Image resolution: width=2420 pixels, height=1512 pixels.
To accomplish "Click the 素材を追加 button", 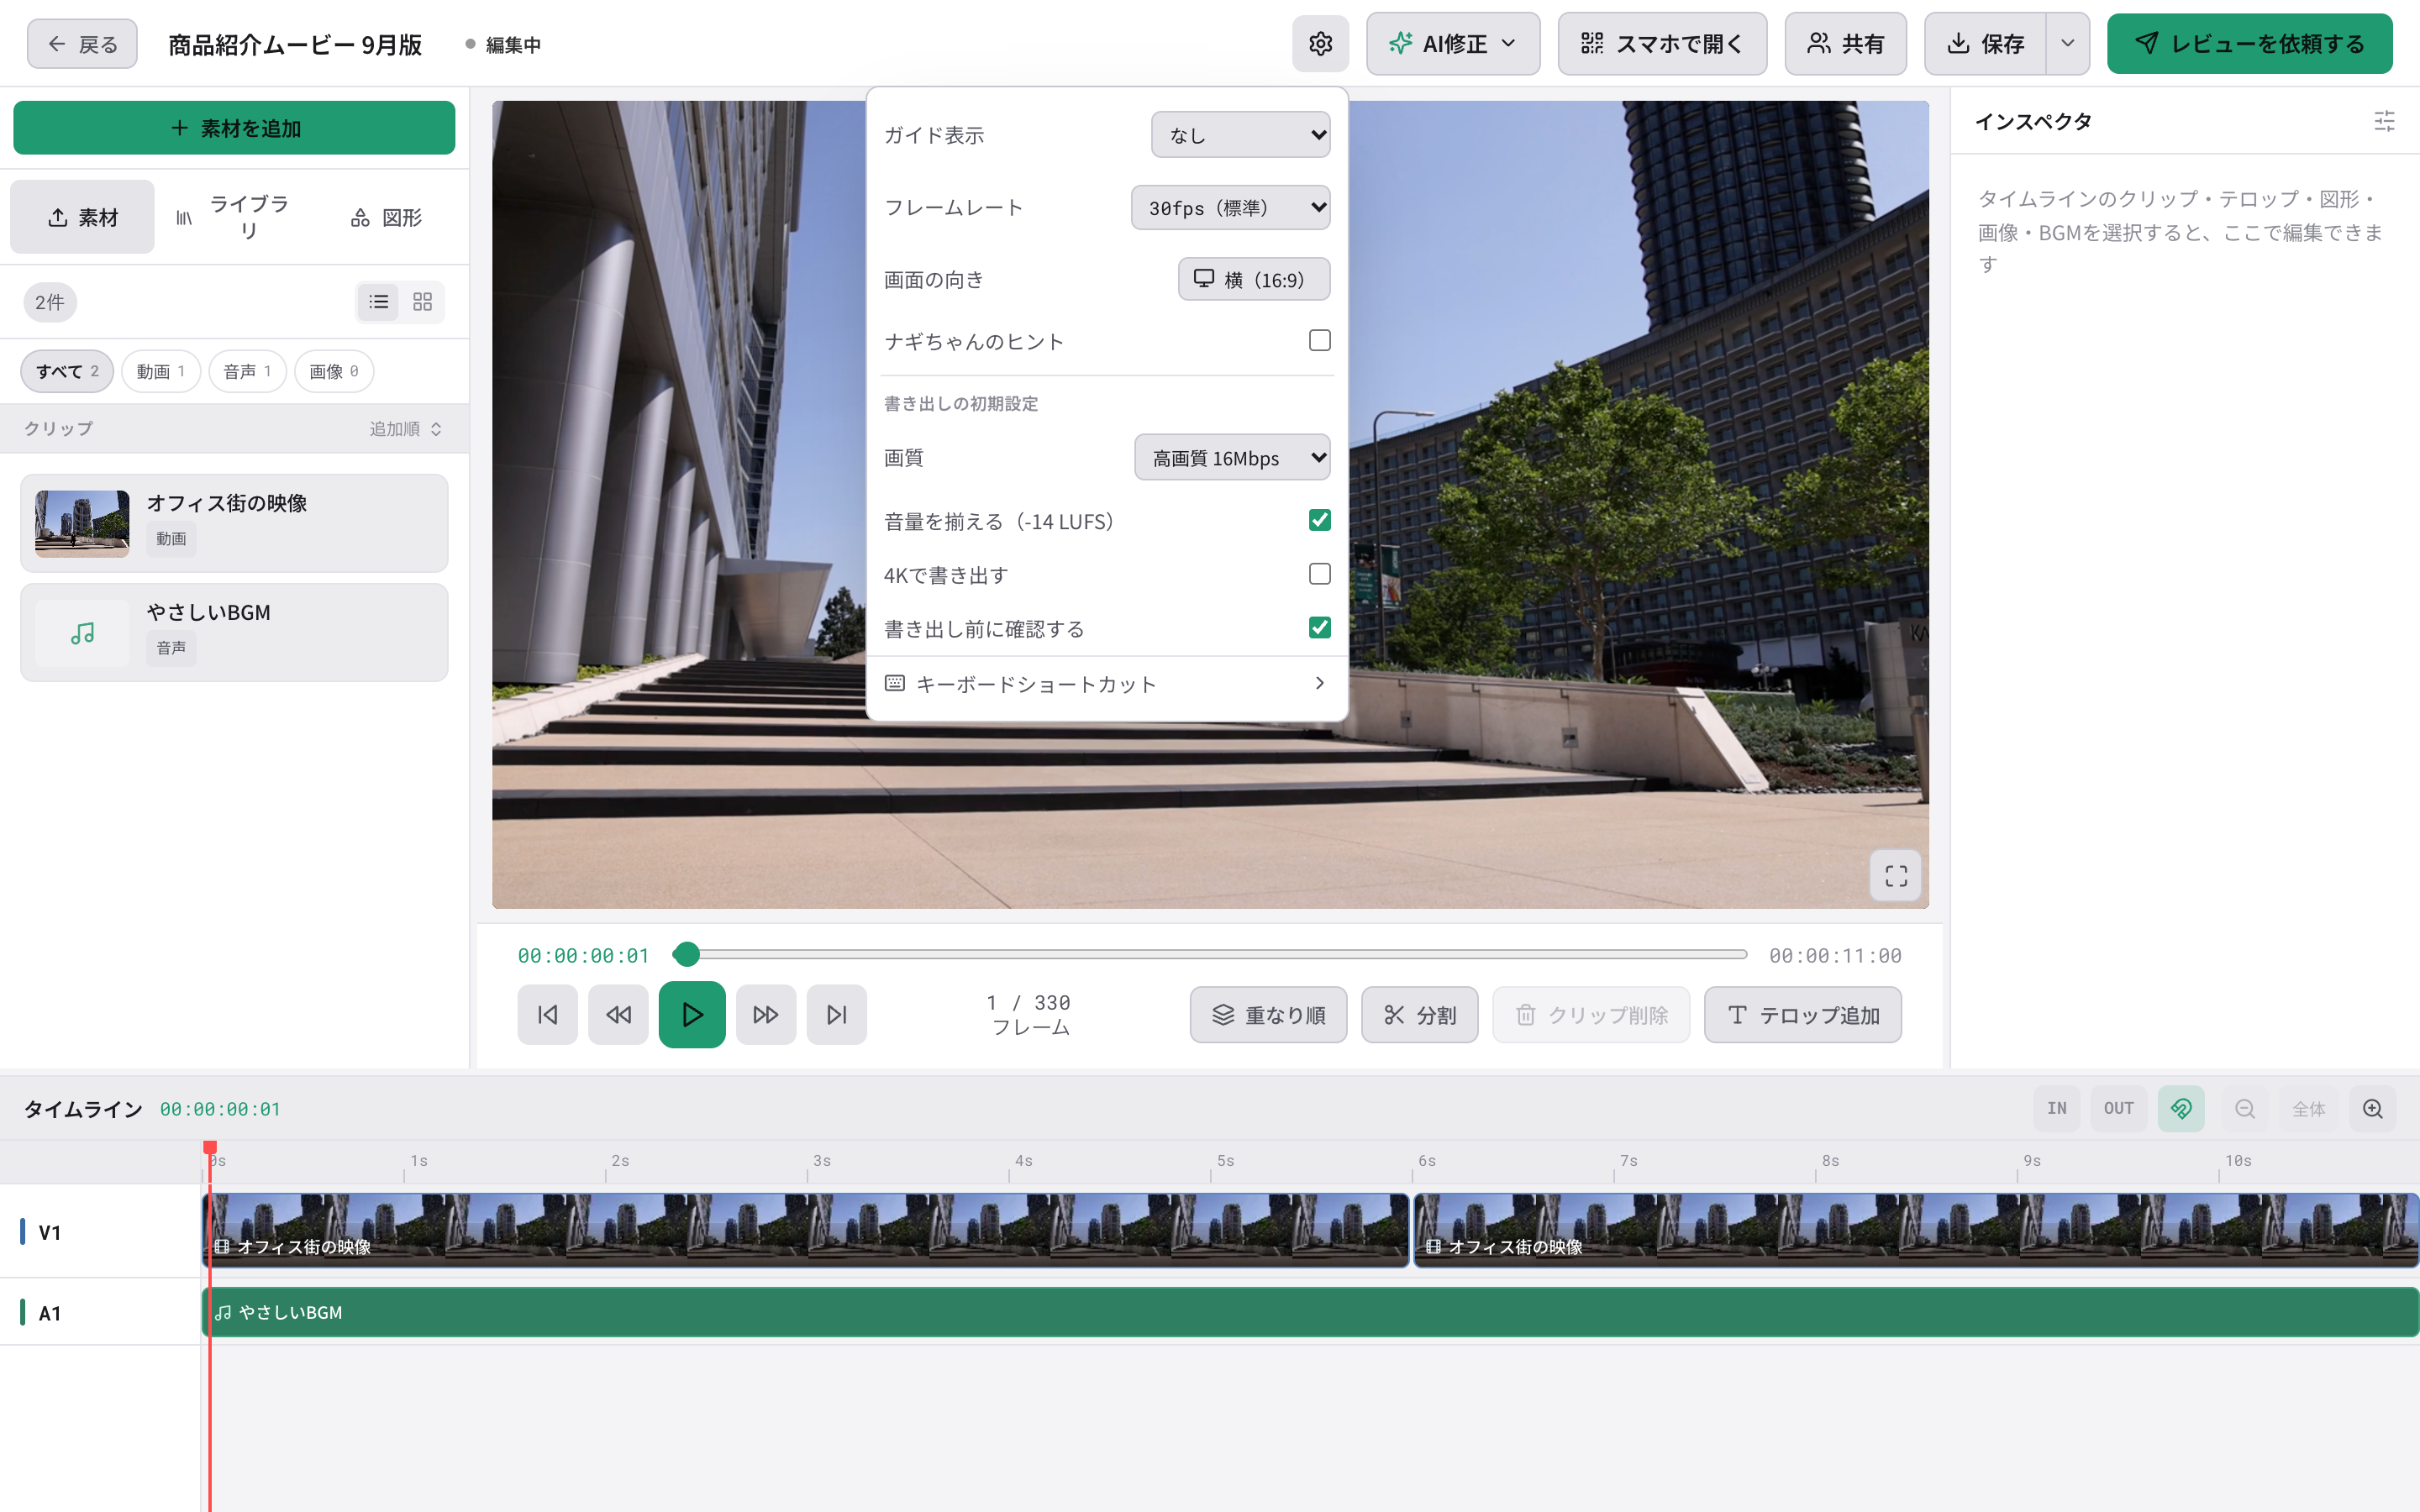I will 234,128.
